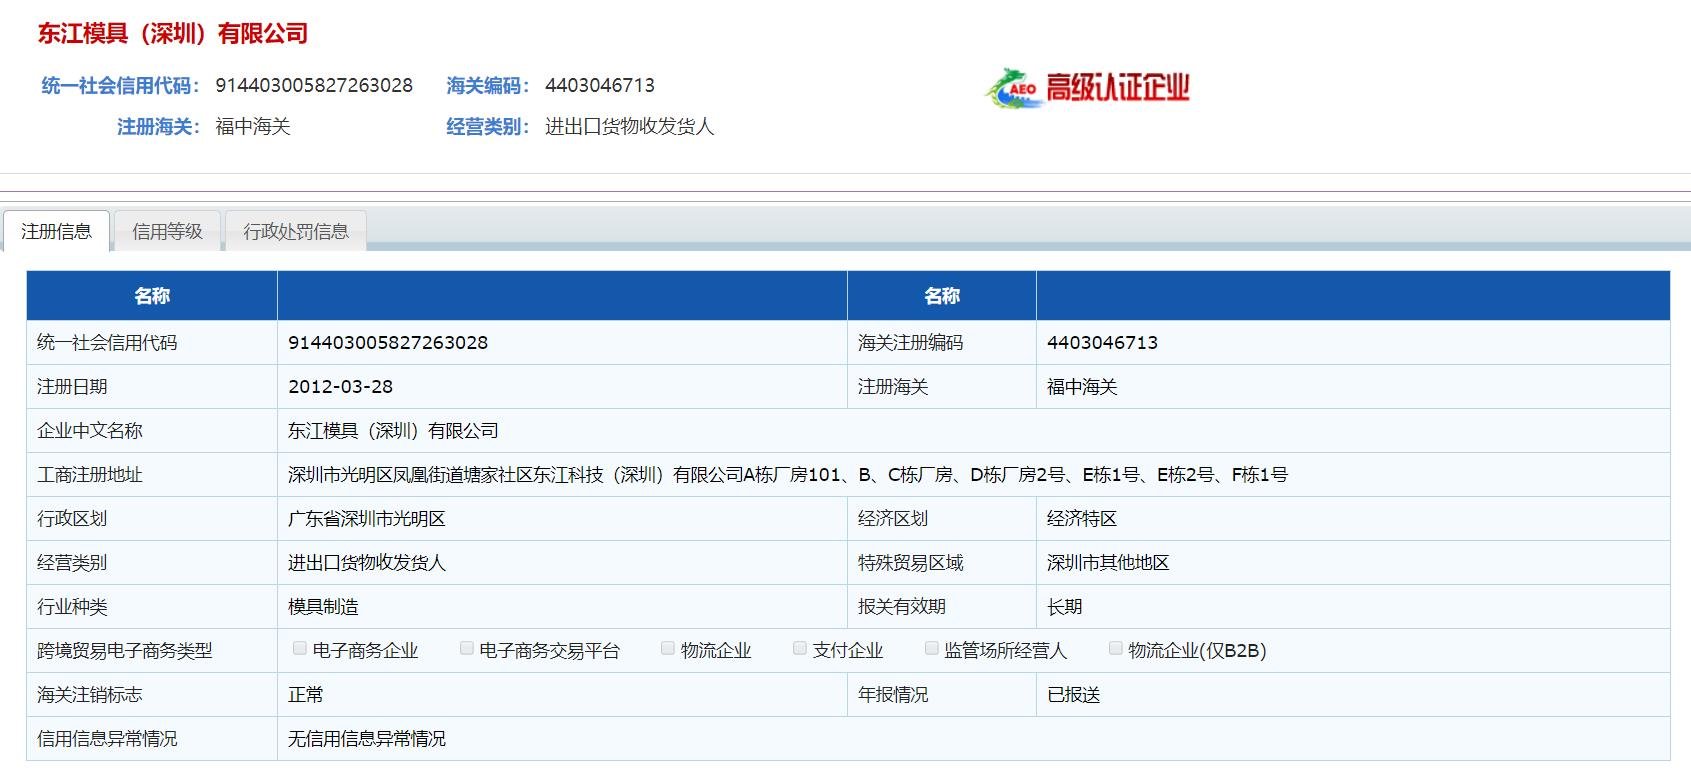Click the first 名称 column header

[x=152, y=295]
